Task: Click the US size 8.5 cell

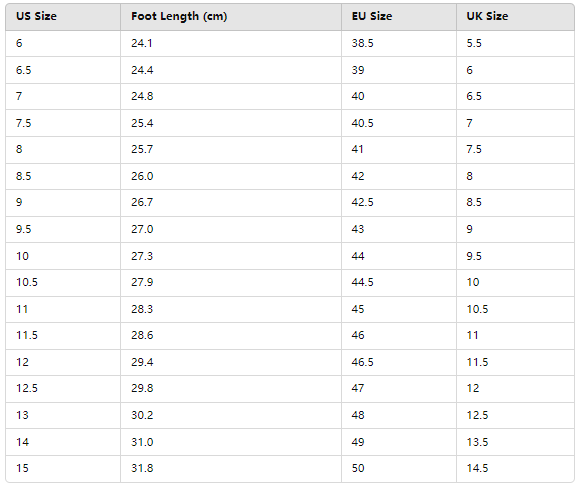Action: point(63,176)
